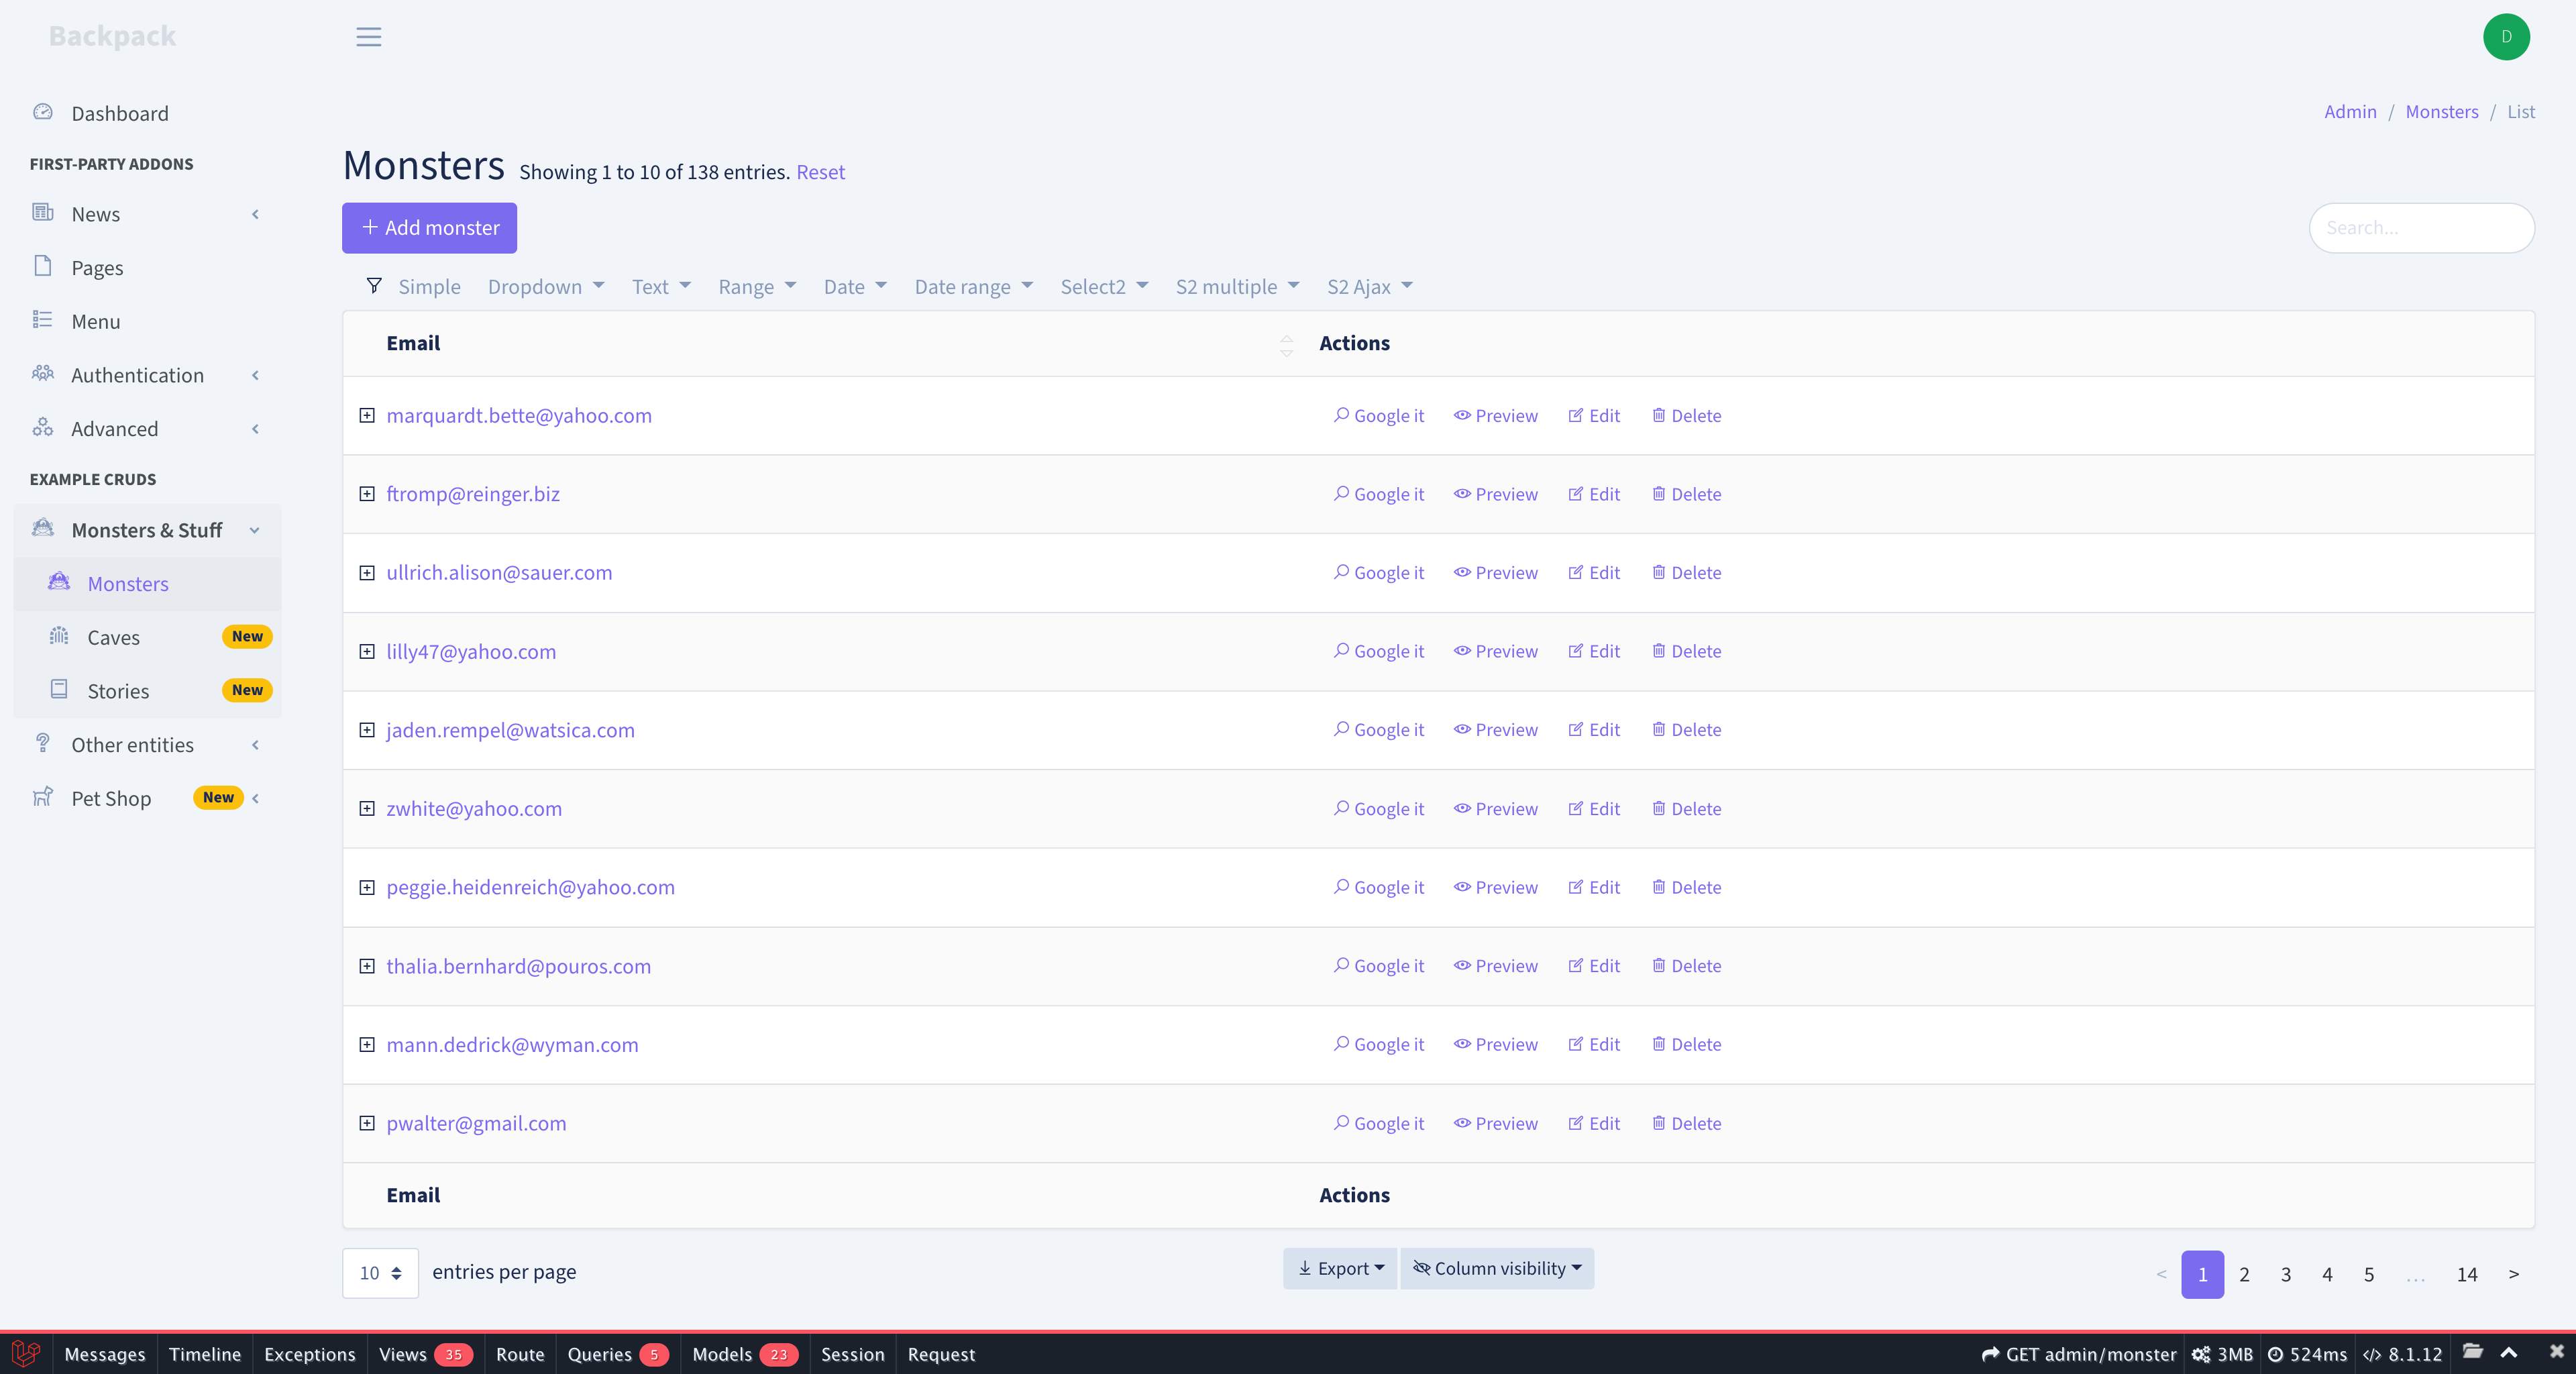
Task: Click the Dashboard speedometer icon
Action: tap(42, 112)
